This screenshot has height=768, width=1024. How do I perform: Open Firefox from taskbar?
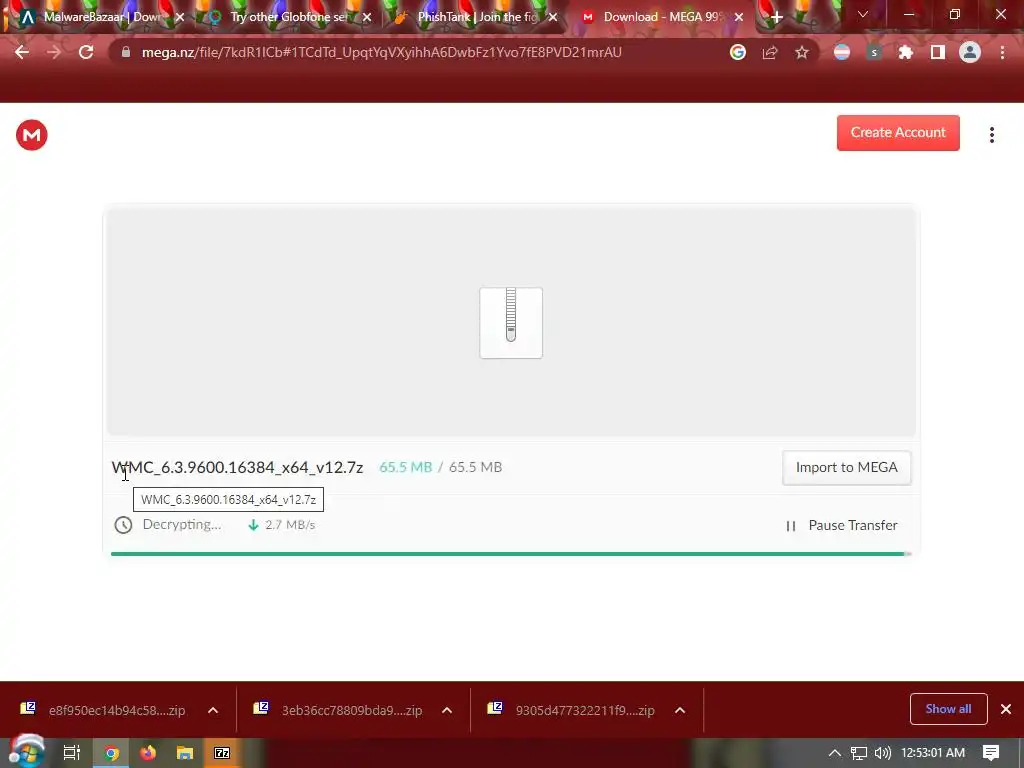[x=148, y=753]
